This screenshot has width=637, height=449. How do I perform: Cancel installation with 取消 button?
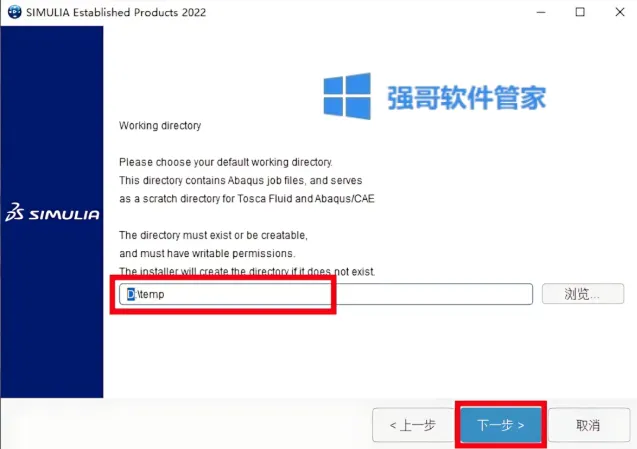(x=588, y=425)
